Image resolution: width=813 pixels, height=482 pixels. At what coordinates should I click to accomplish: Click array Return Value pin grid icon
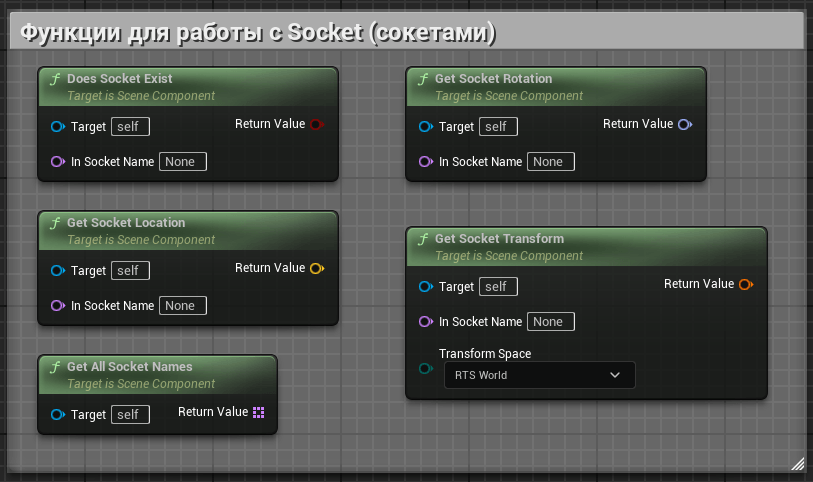pyautogui.click(x=259, y=412)
